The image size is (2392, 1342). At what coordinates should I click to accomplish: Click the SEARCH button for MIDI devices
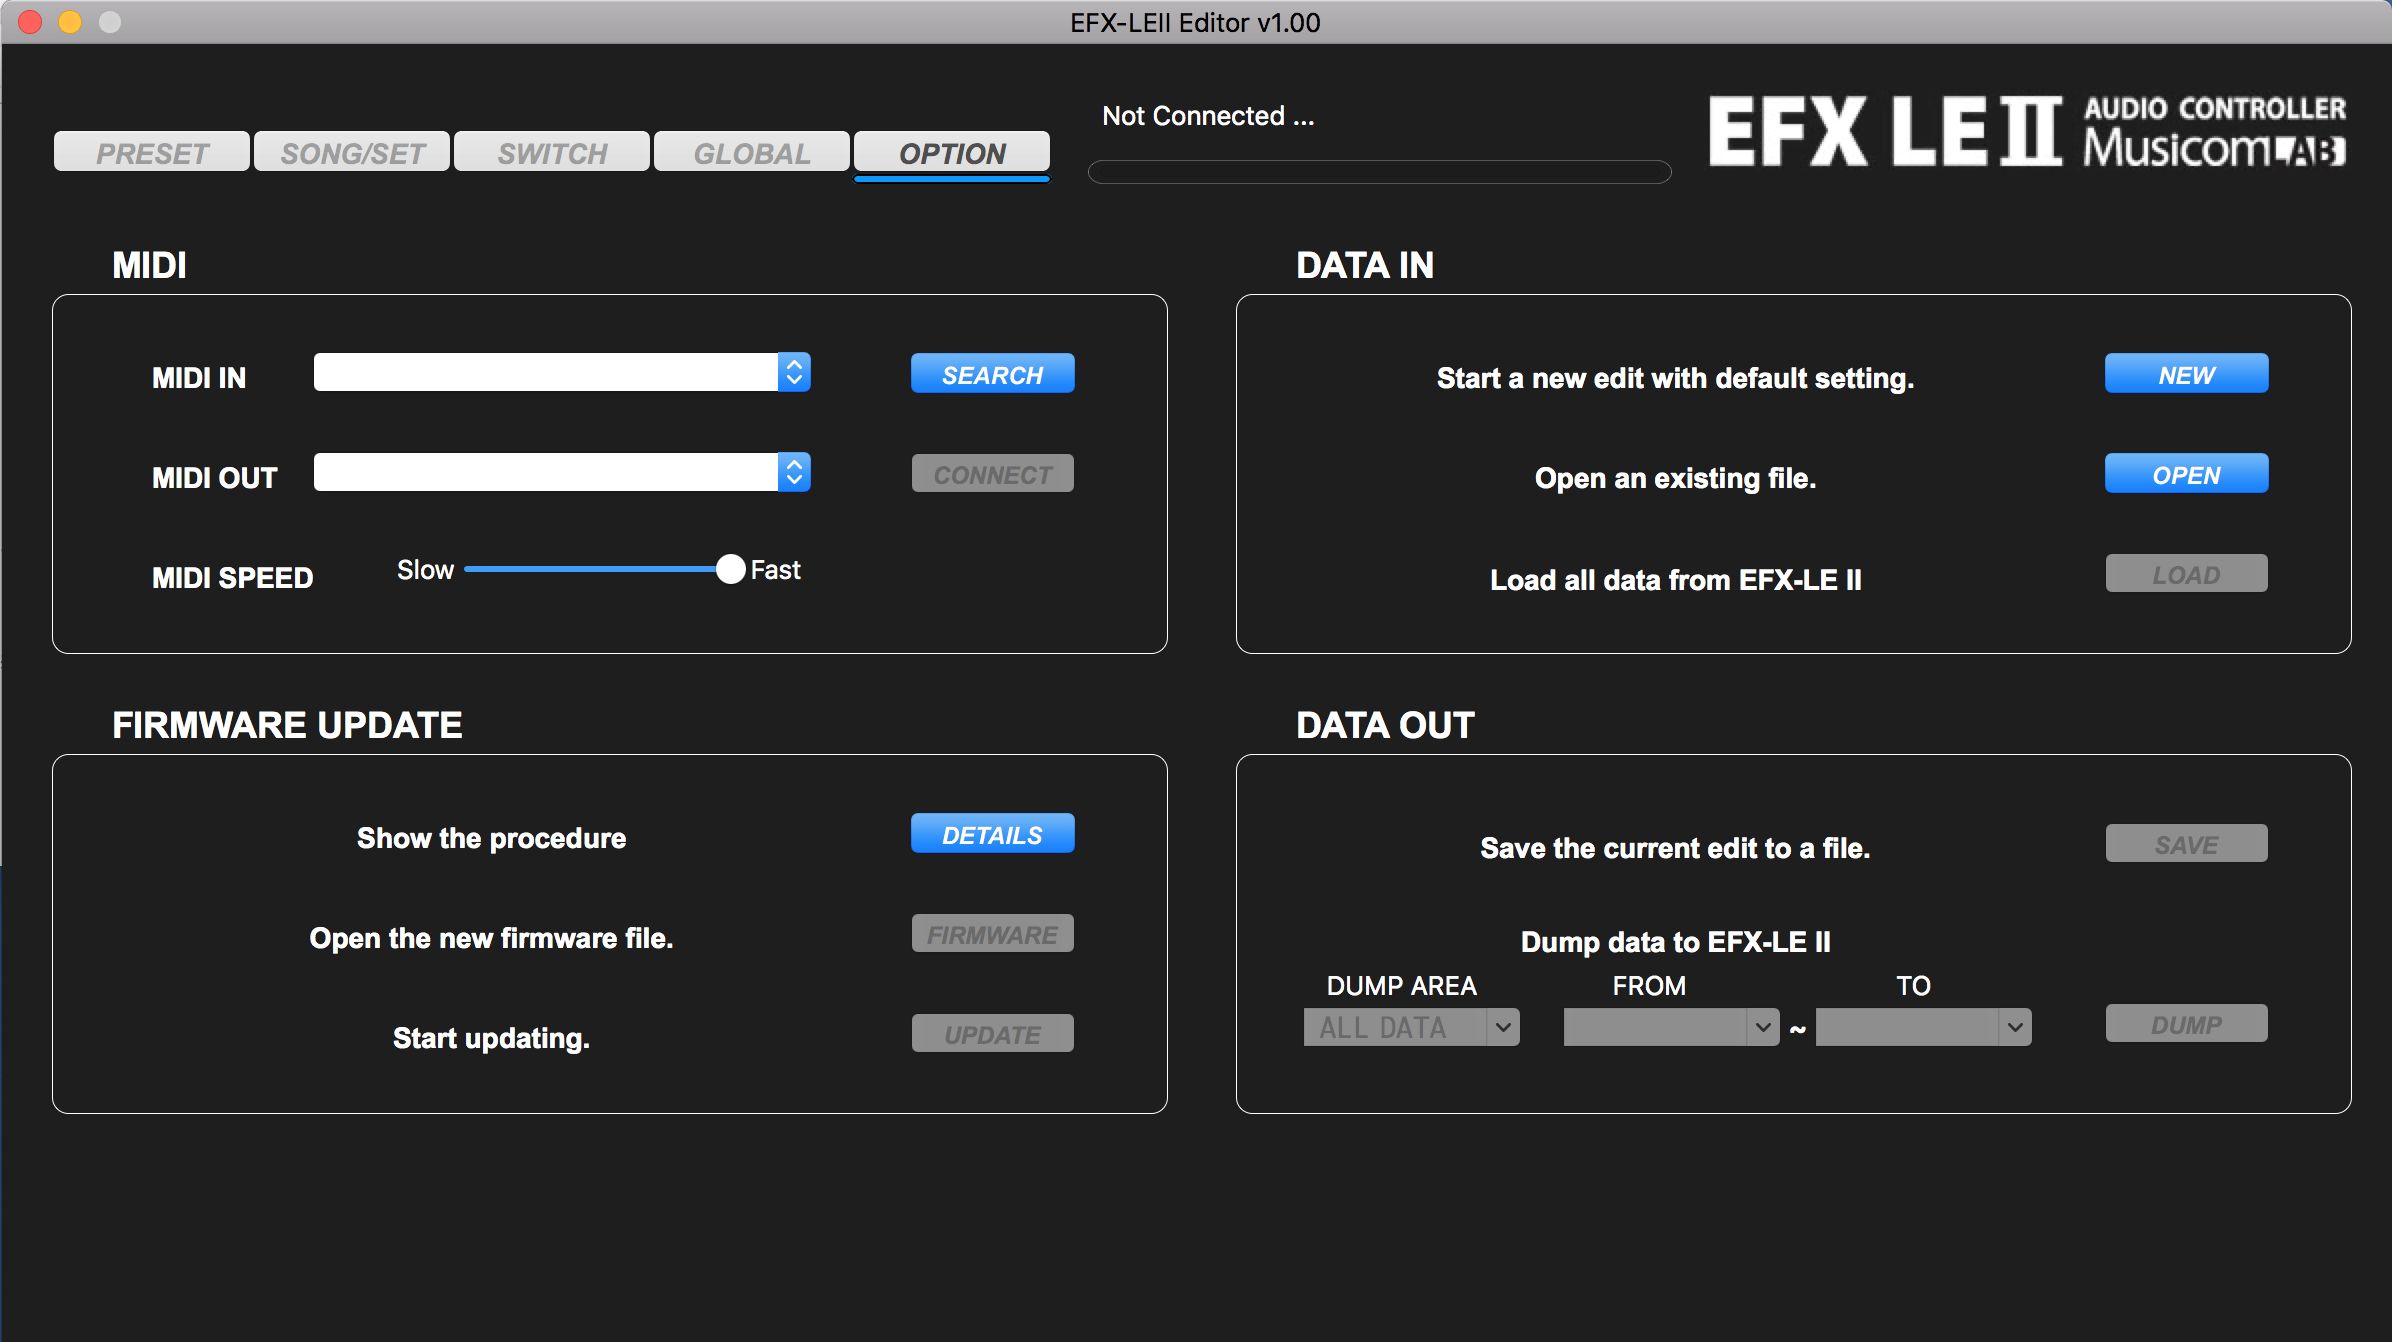[x=991, y=374]
